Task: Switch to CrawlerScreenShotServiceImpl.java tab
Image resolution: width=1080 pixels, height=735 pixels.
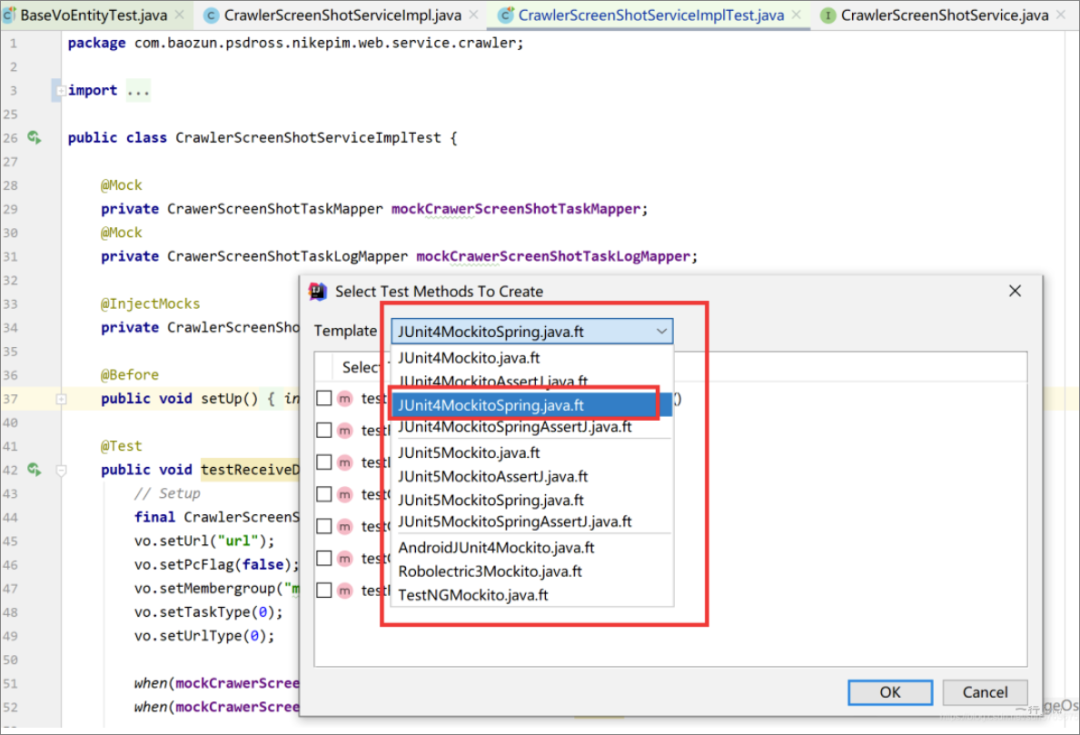Action: tap(342, 15)
